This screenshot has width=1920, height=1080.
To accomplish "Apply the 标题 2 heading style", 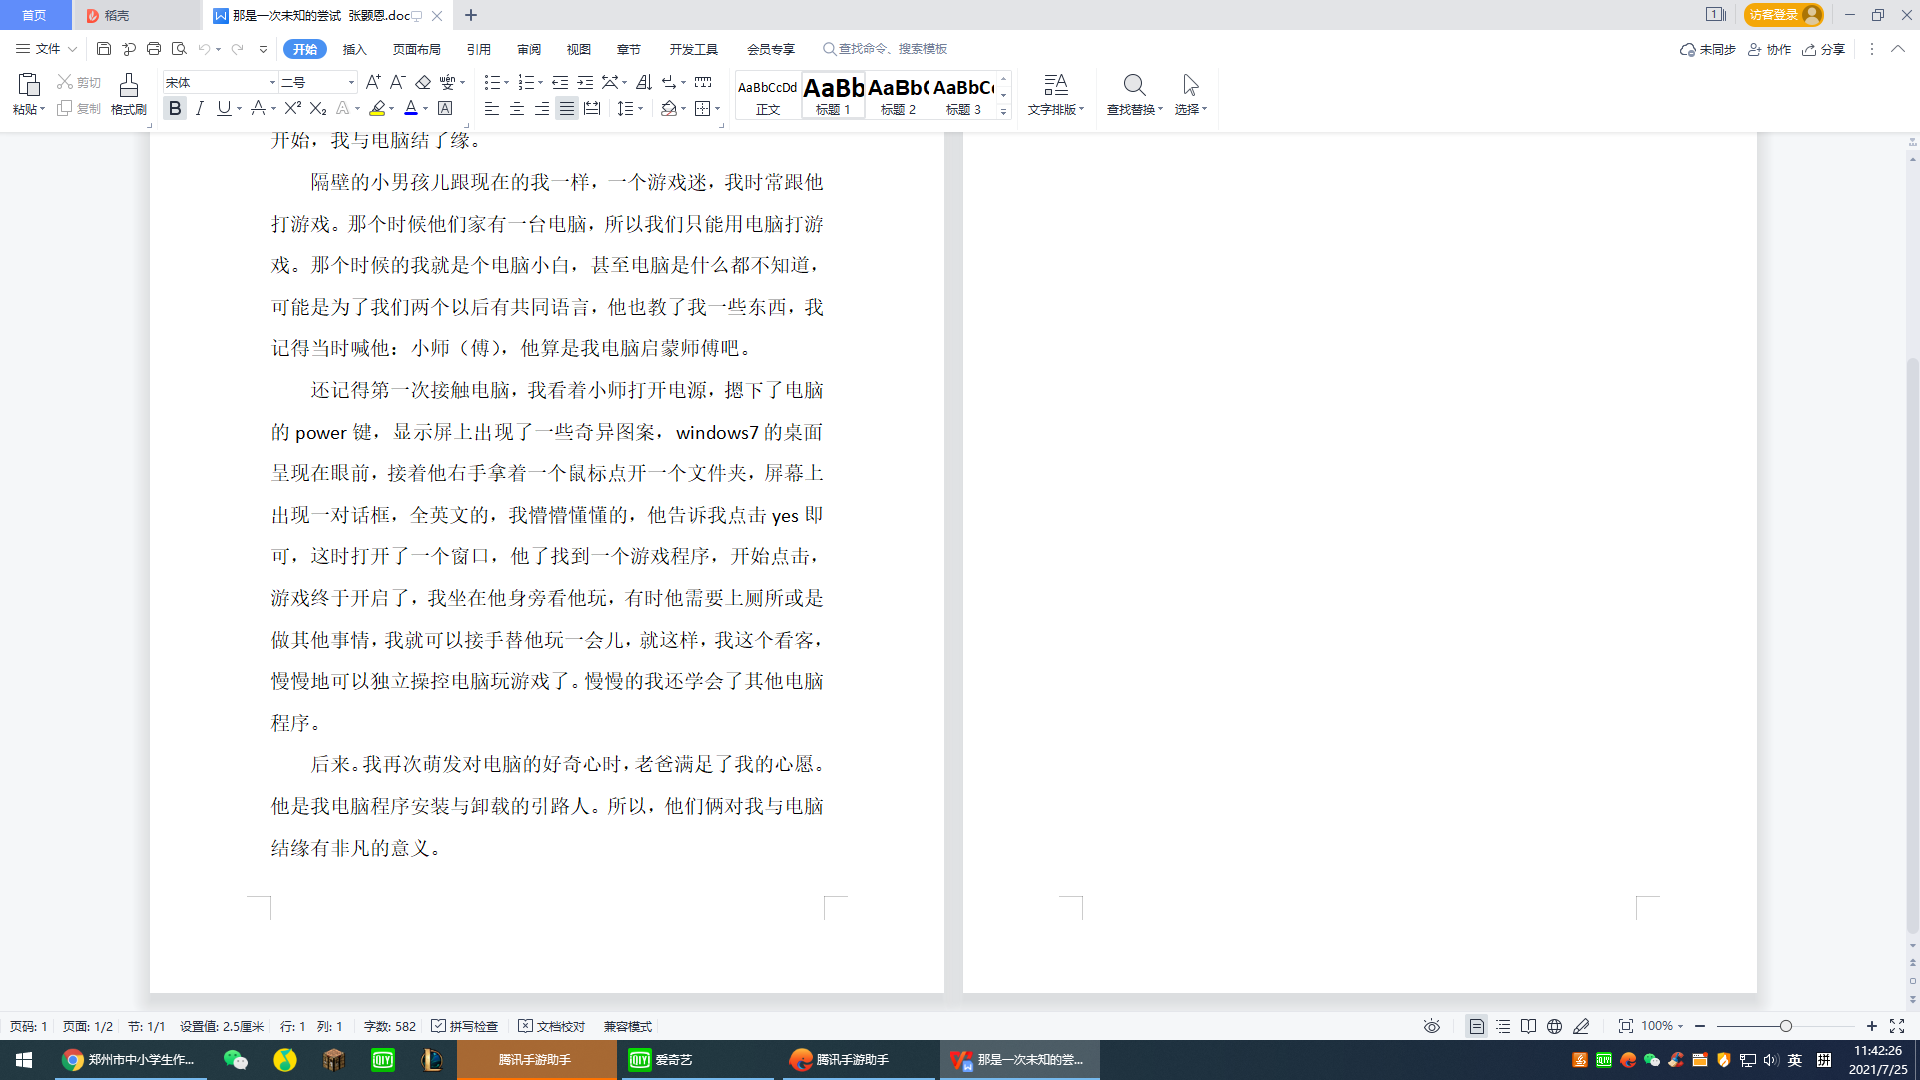I will point(898,95).
